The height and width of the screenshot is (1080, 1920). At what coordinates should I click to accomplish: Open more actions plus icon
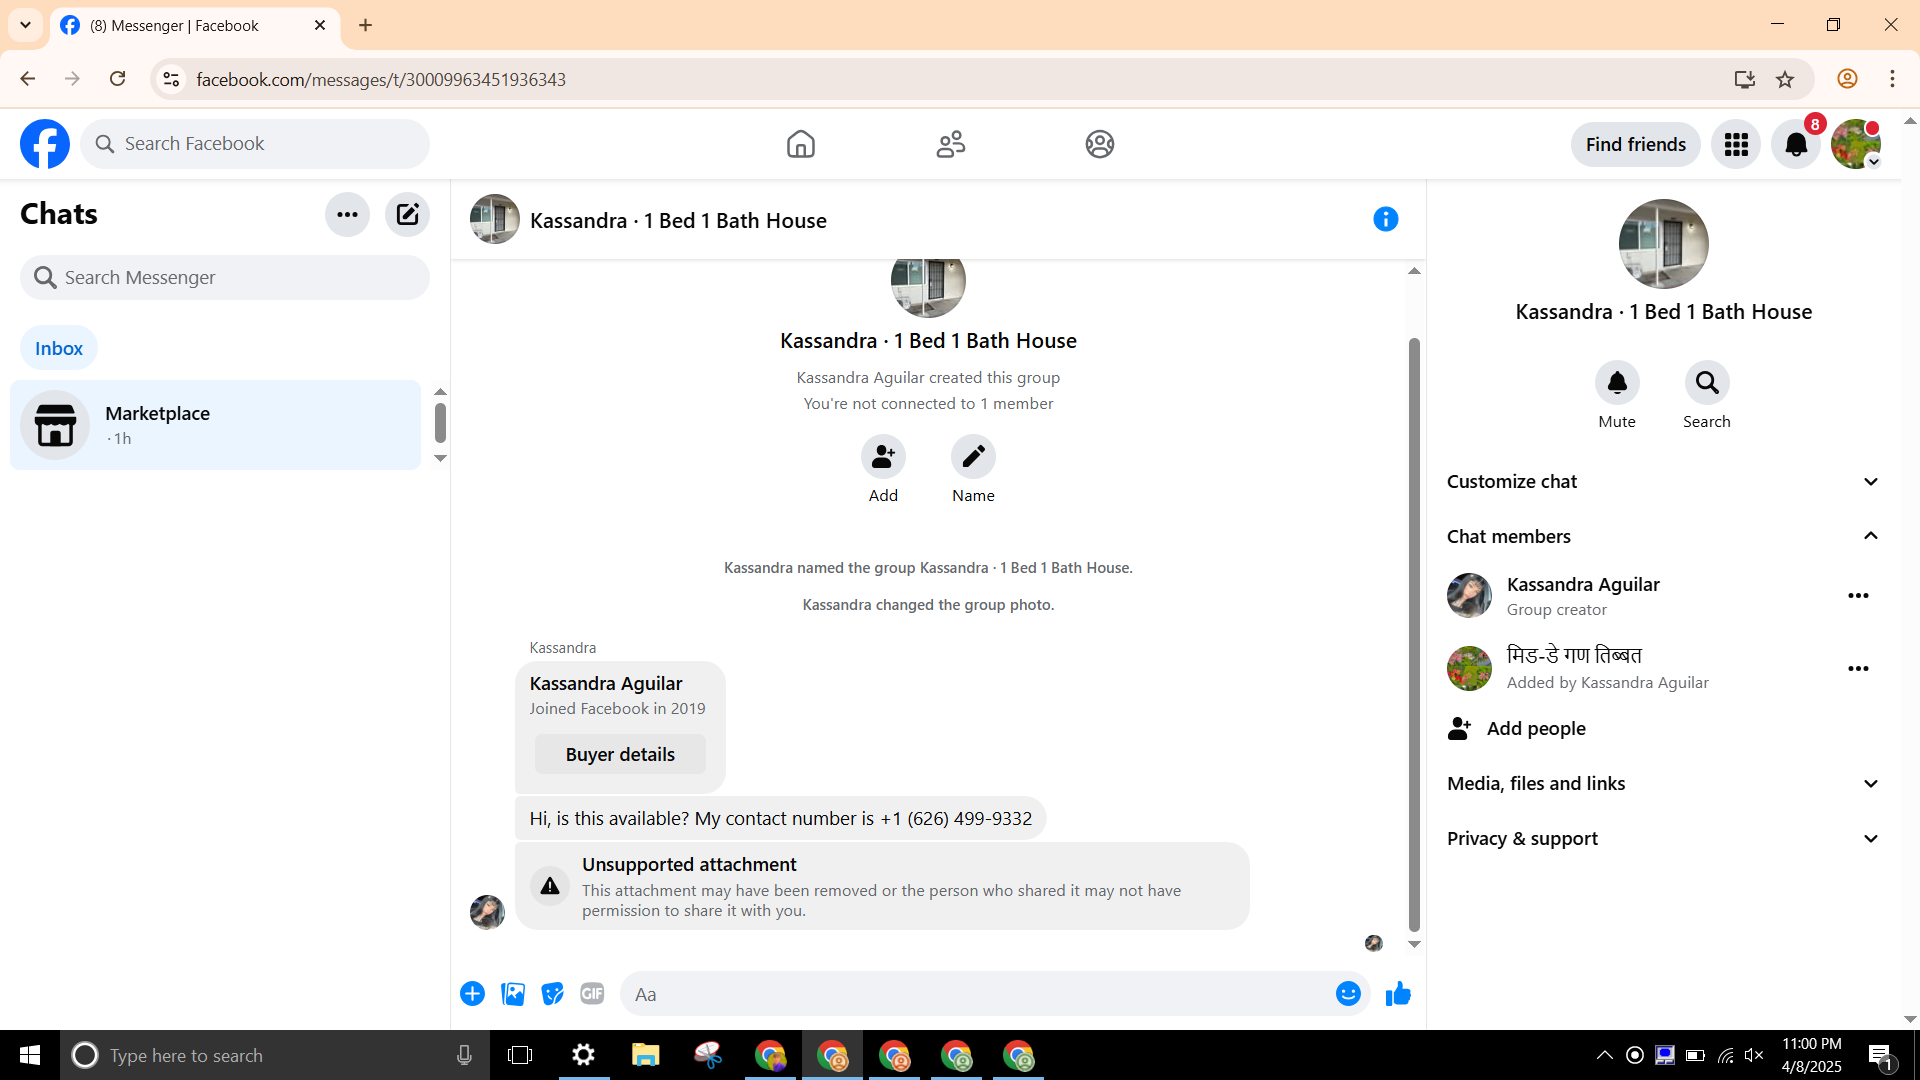pyautogui.click(x=472, y=994)
